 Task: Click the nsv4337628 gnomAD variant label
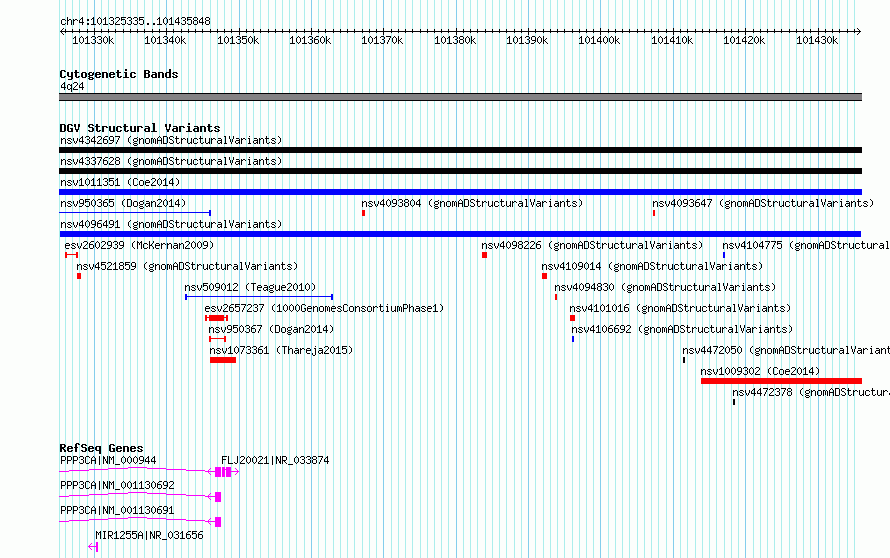(171, 161)
